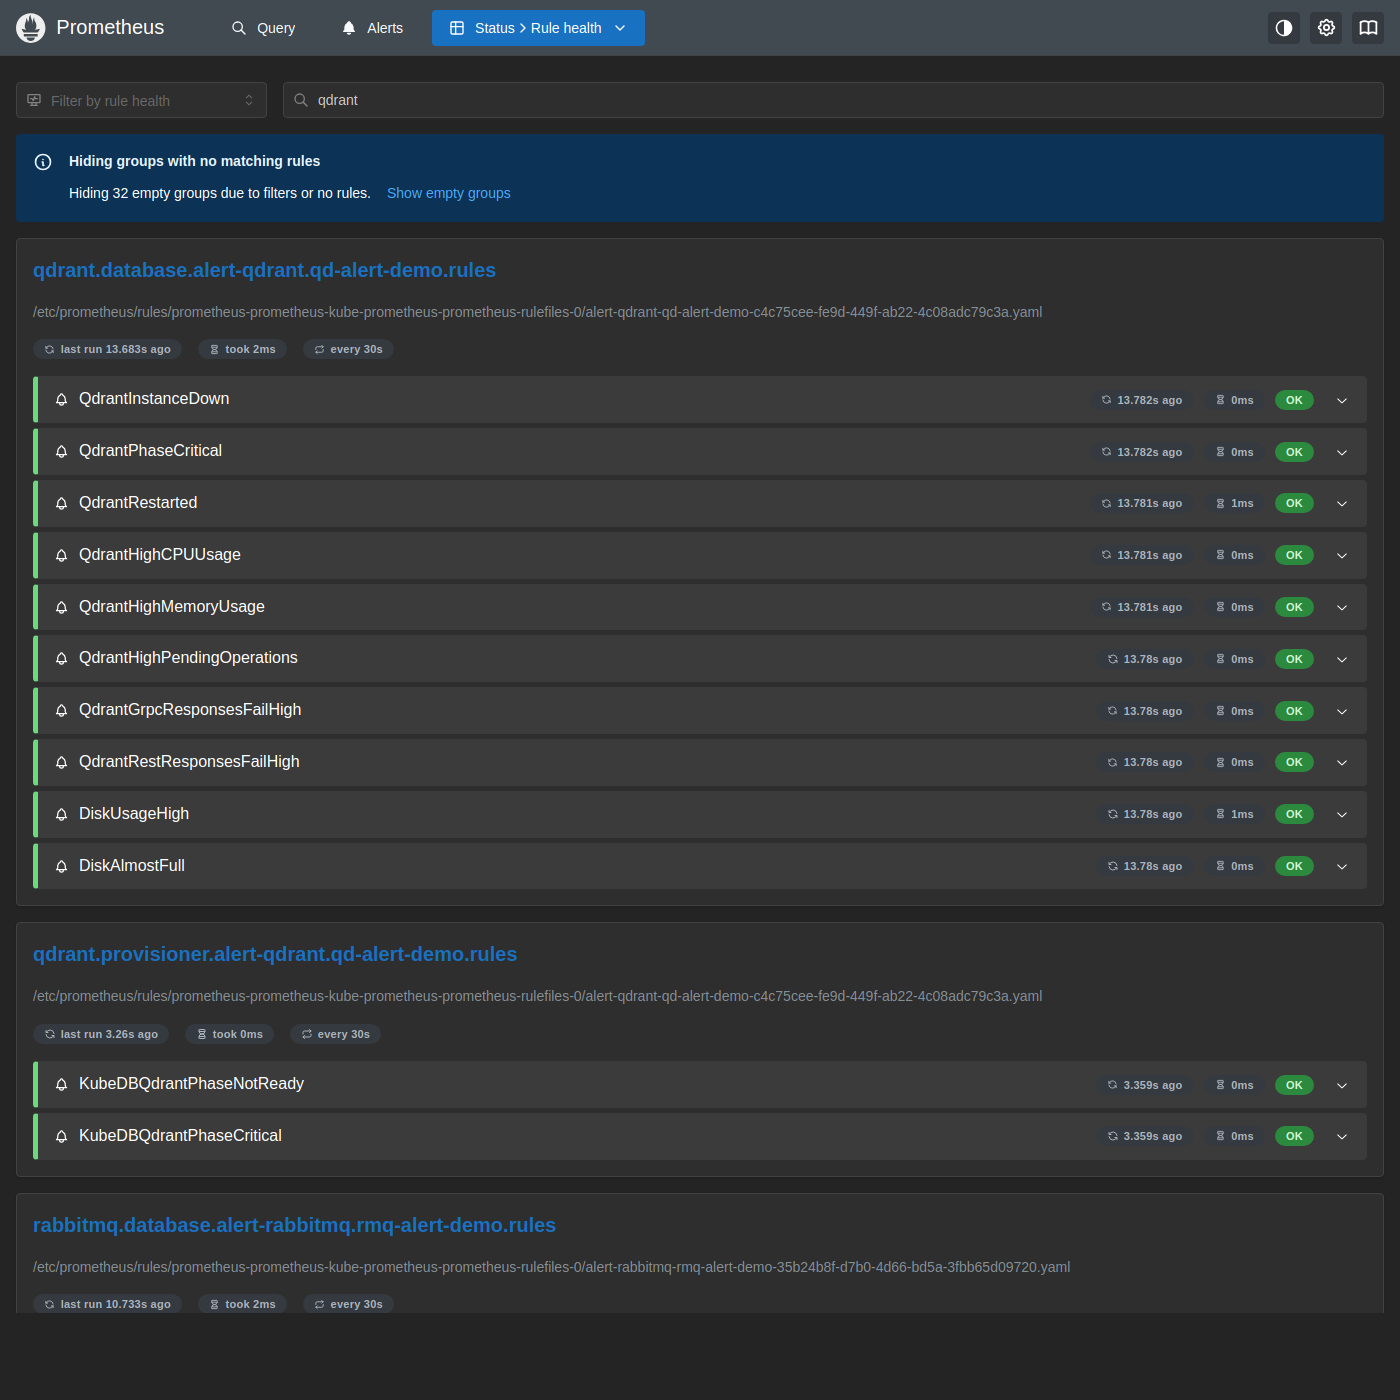Click the qdrant.database rule file path text
The height and width of the screenshot is (1400, 1400).
point(538,312)
